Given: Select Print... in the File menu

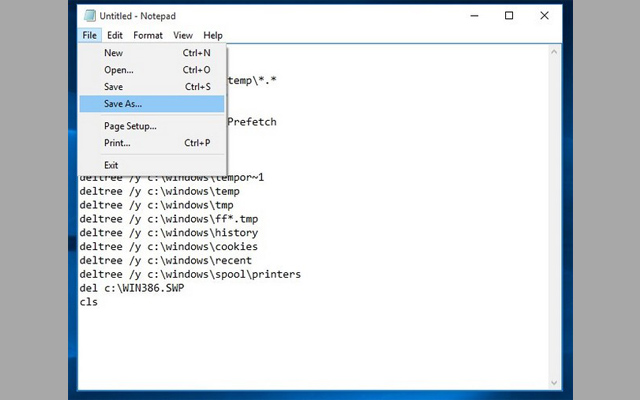Looking at the screenshot, I should (117, 143).
